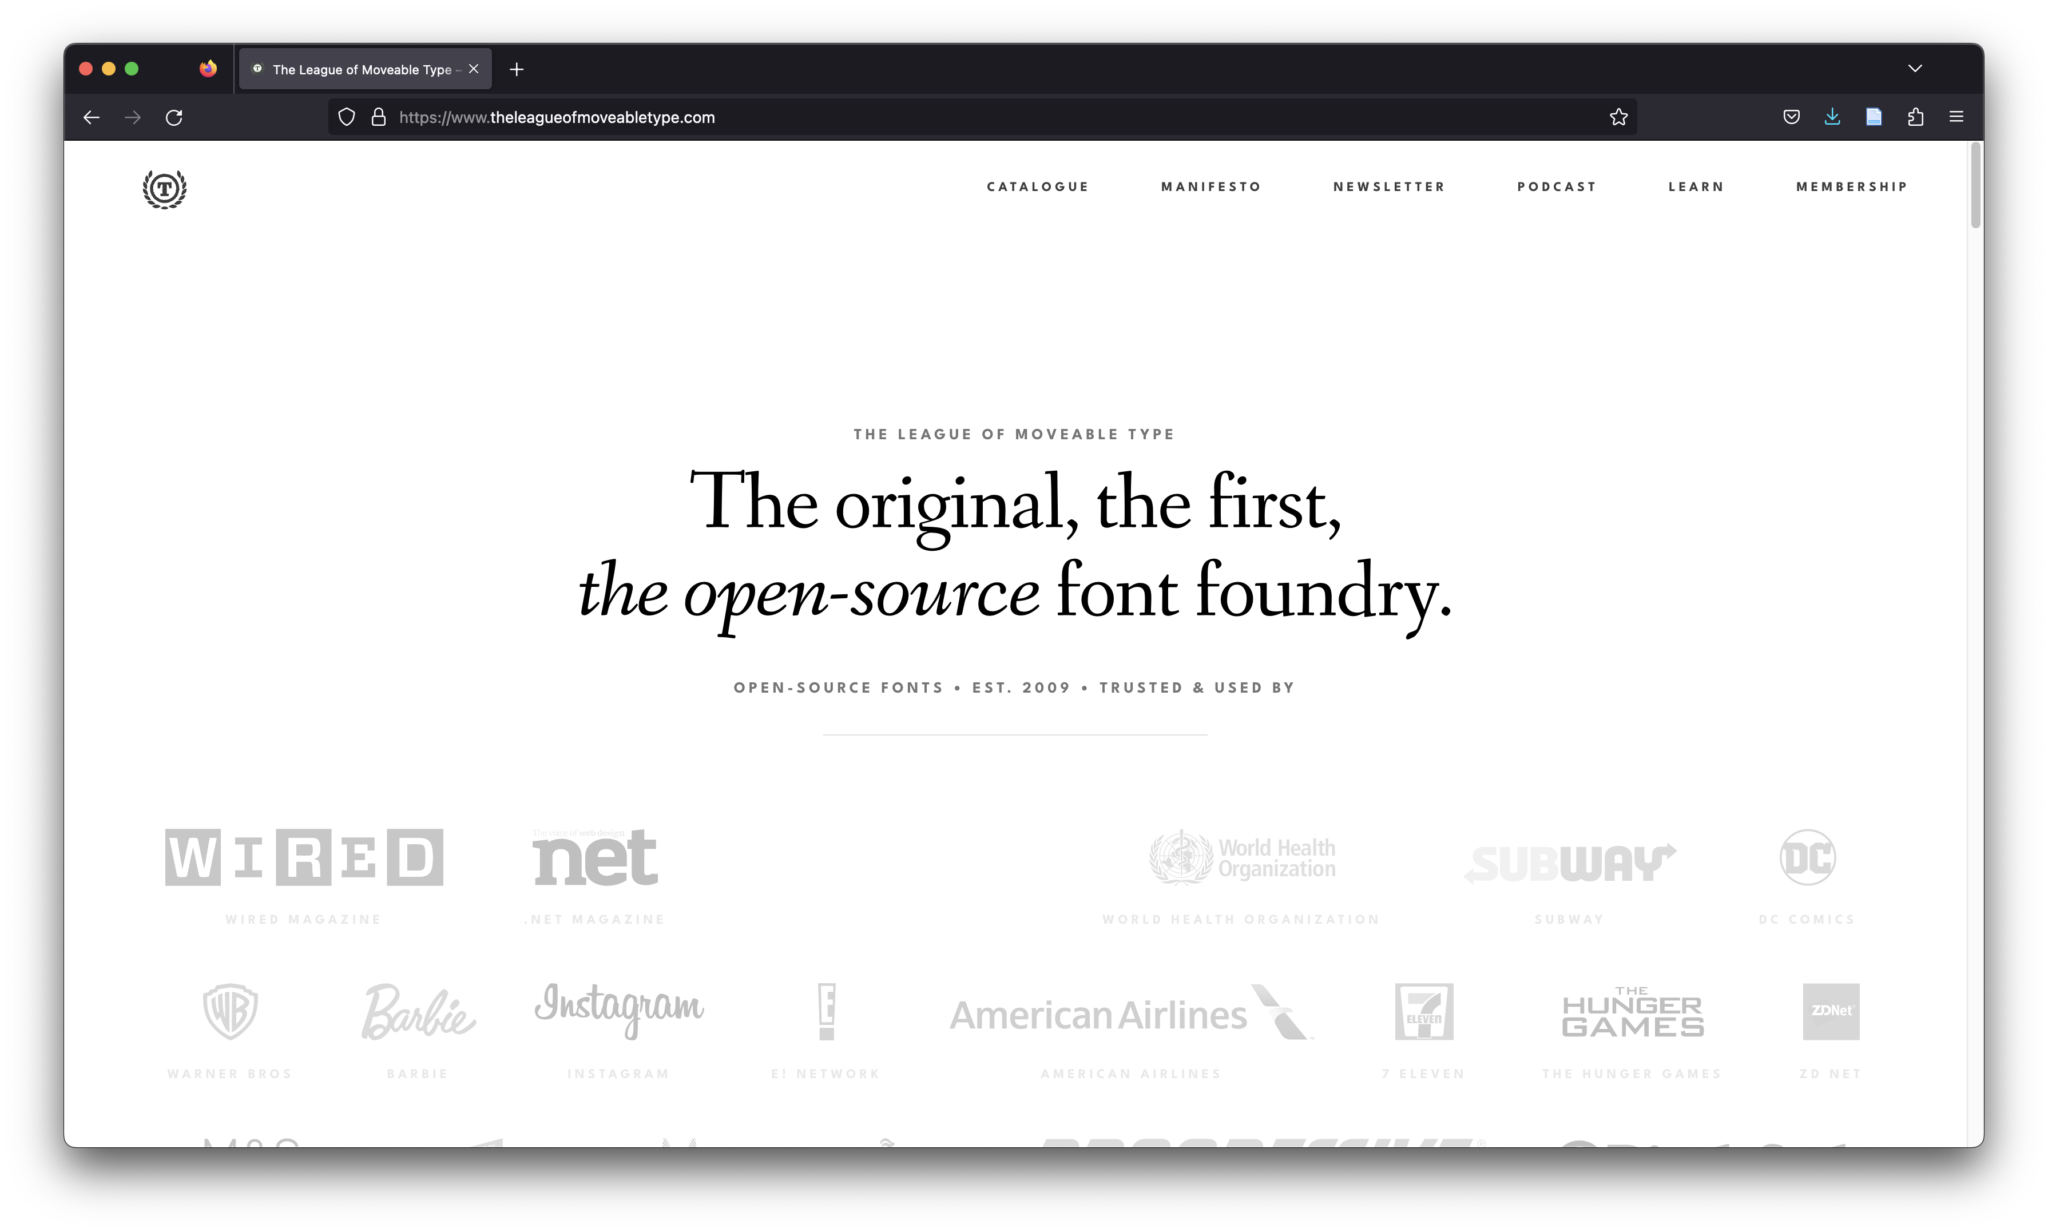The width and height of the screenshot is (2048, 1232).
Task: Open the Catalogue nav item
Action: 1037,187
